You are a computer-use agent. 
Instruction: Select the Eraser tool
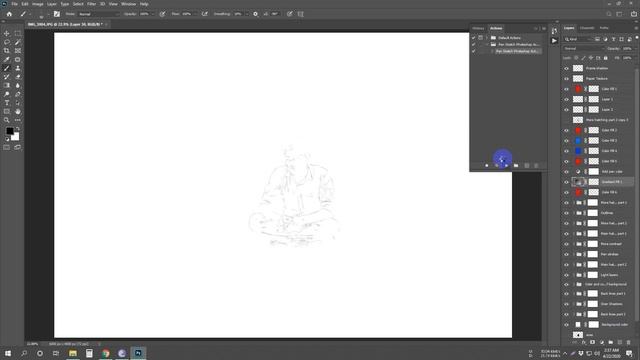click(x=18, y=77)
